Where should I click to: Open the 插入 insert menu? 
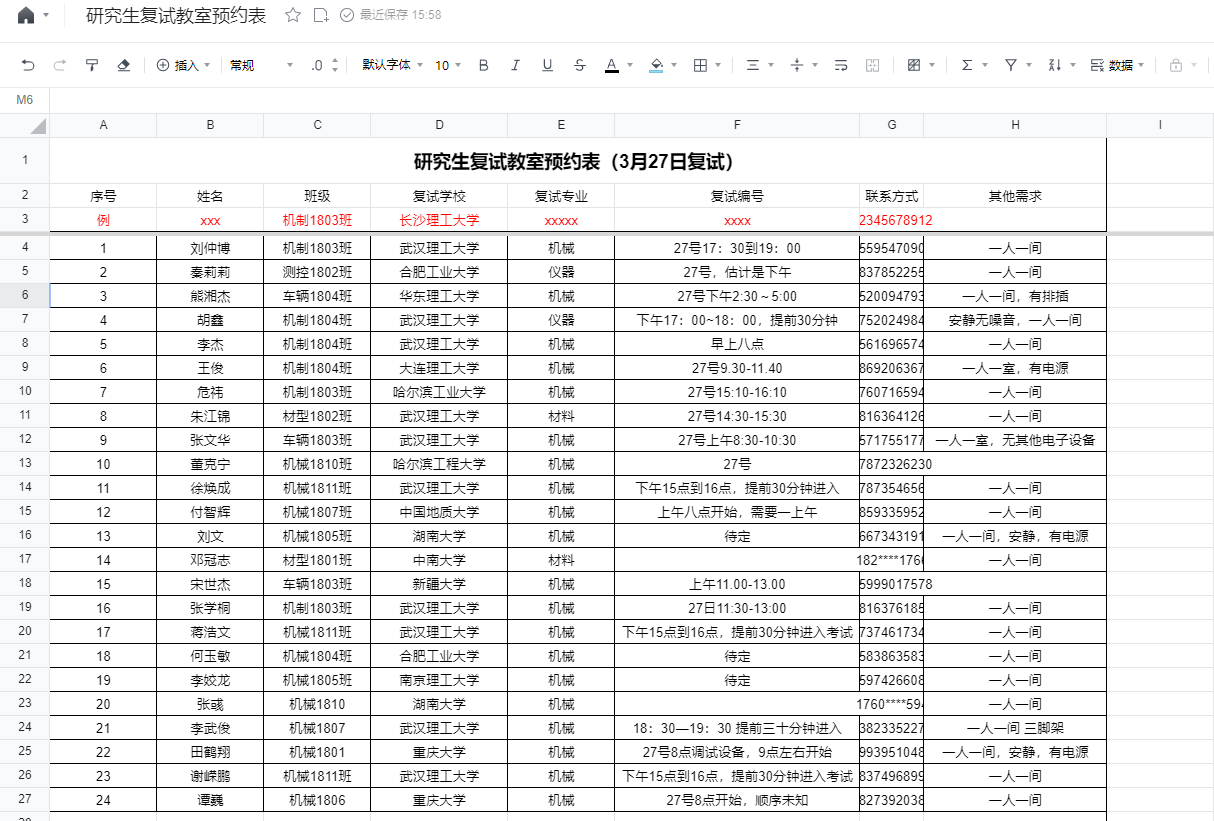point(183,65)
